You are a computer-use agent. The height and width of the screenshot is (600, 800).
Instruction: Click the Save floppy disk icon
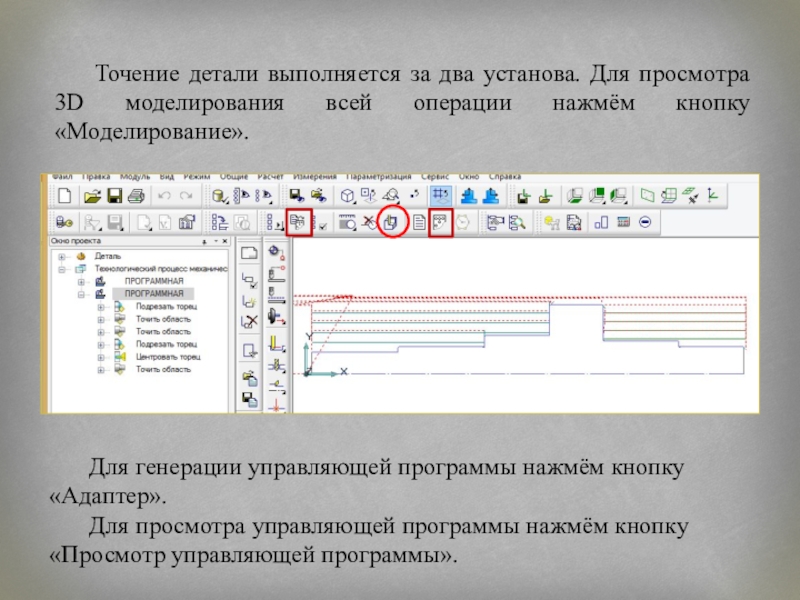(x=114, y=195)
